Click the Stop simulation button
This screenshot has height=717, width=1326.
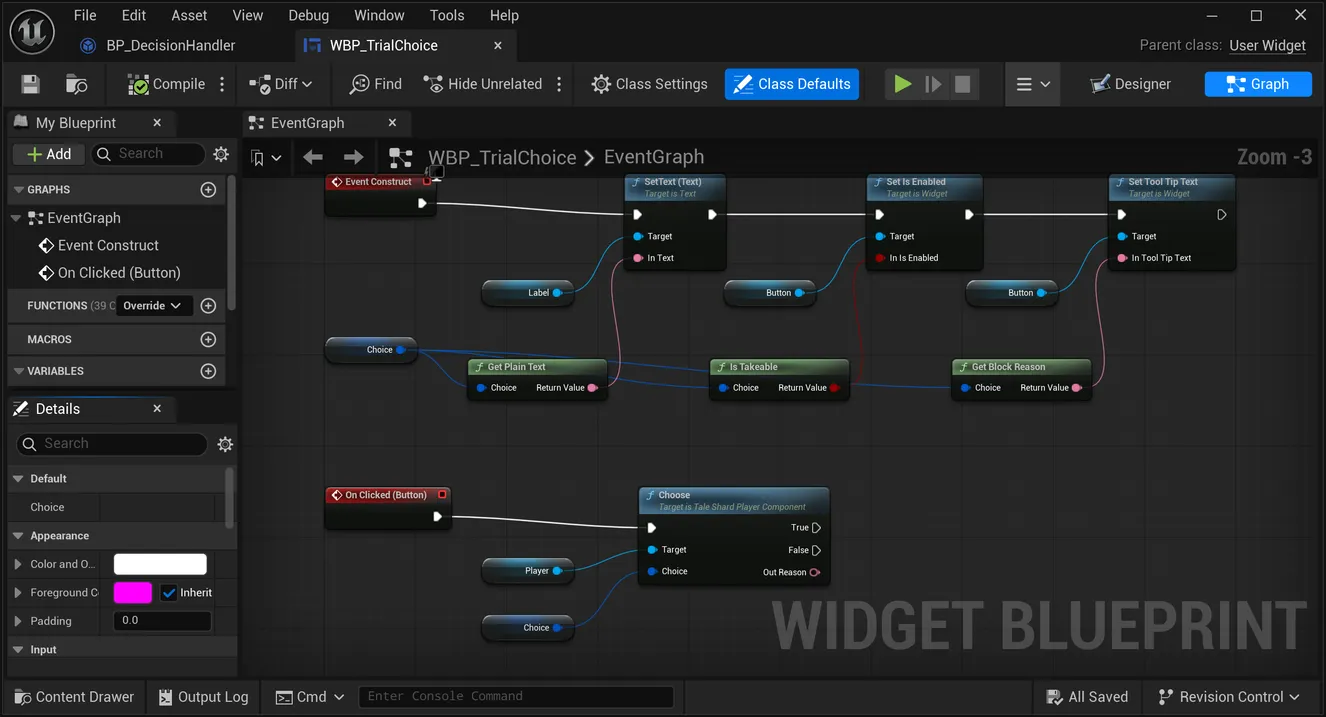tap(962, 84)
